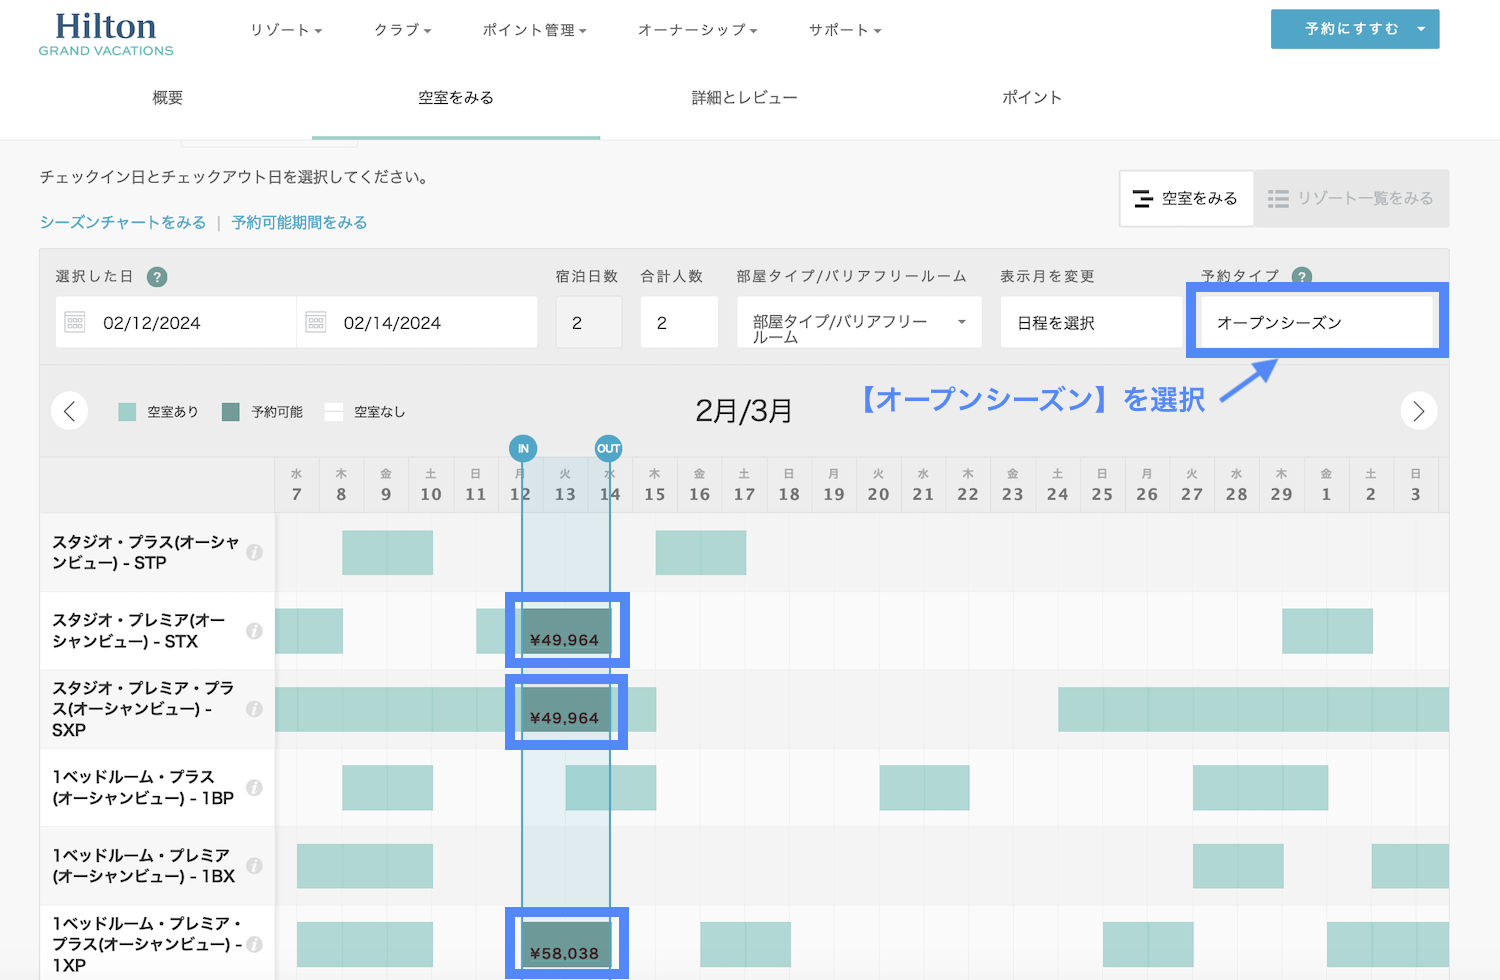Click the Hilton Grand Vacations logo
The height and width of the screenshot is (980, 1500).
[x=106, y=34]
